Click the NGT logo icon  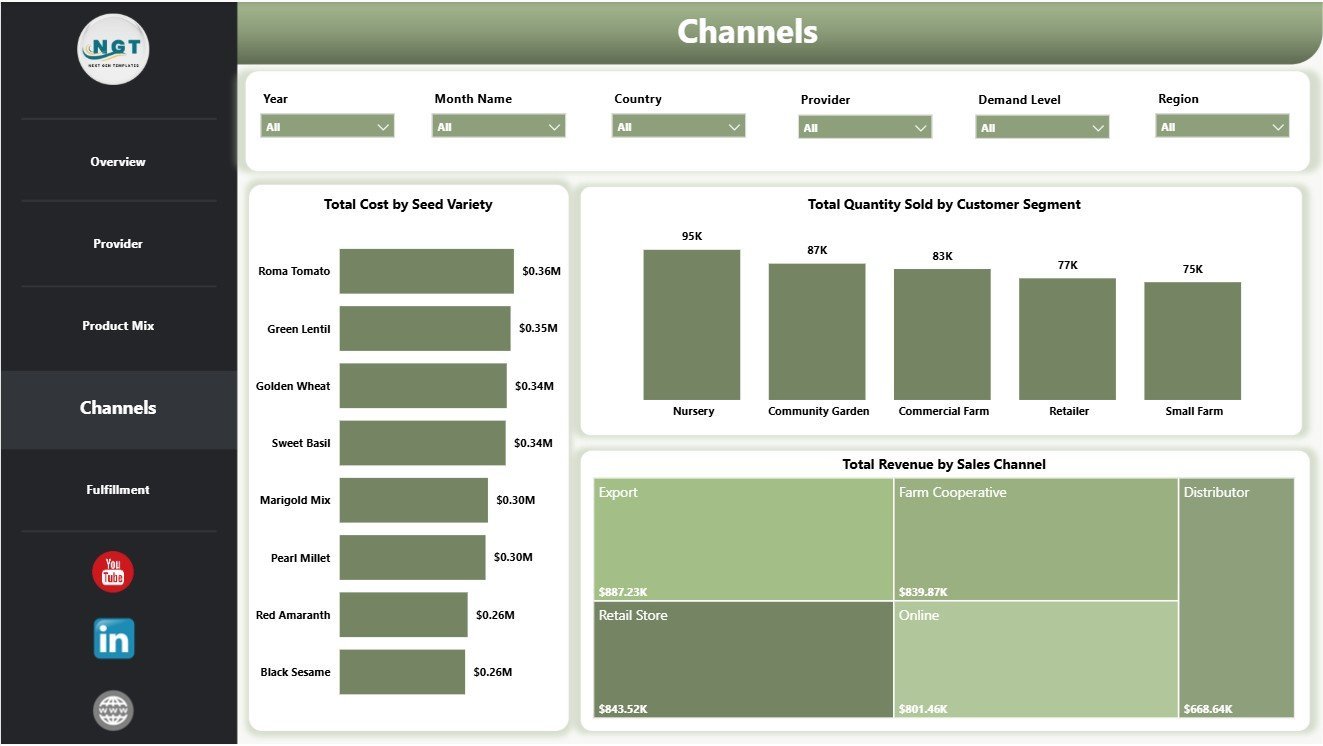tap(113, 49)
